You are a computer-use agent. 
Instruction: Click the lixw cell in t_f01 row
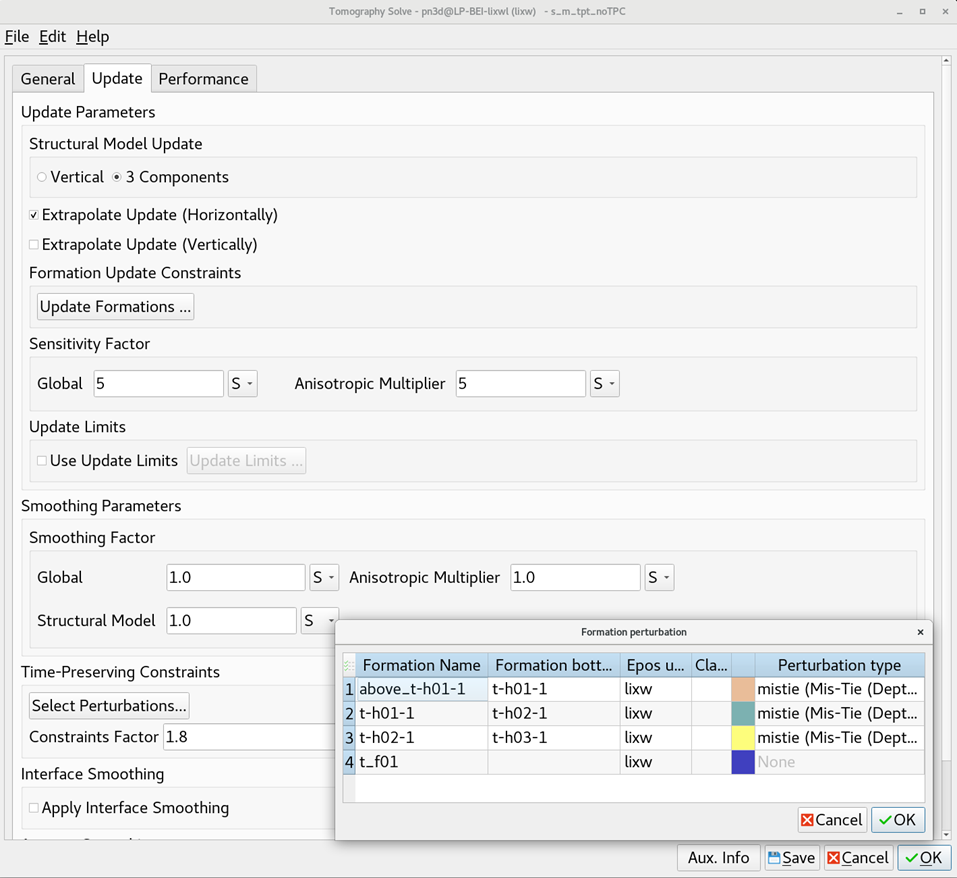[x=655, y=762]
